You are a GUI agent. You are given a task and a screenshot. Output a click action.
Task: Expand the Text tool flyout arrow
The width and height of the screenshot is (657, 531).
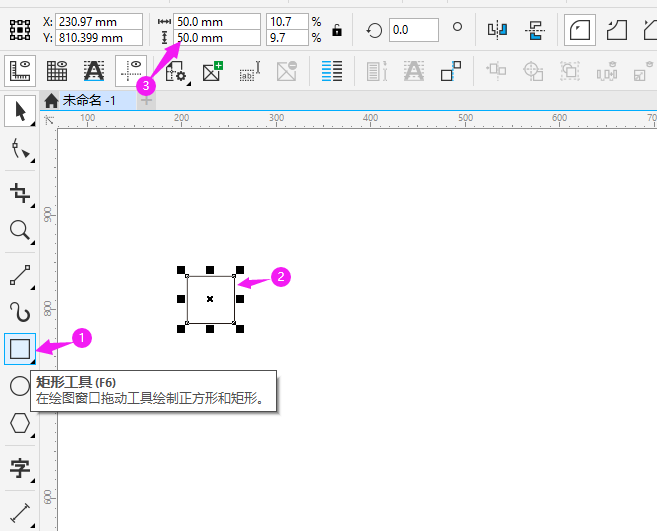33,480
